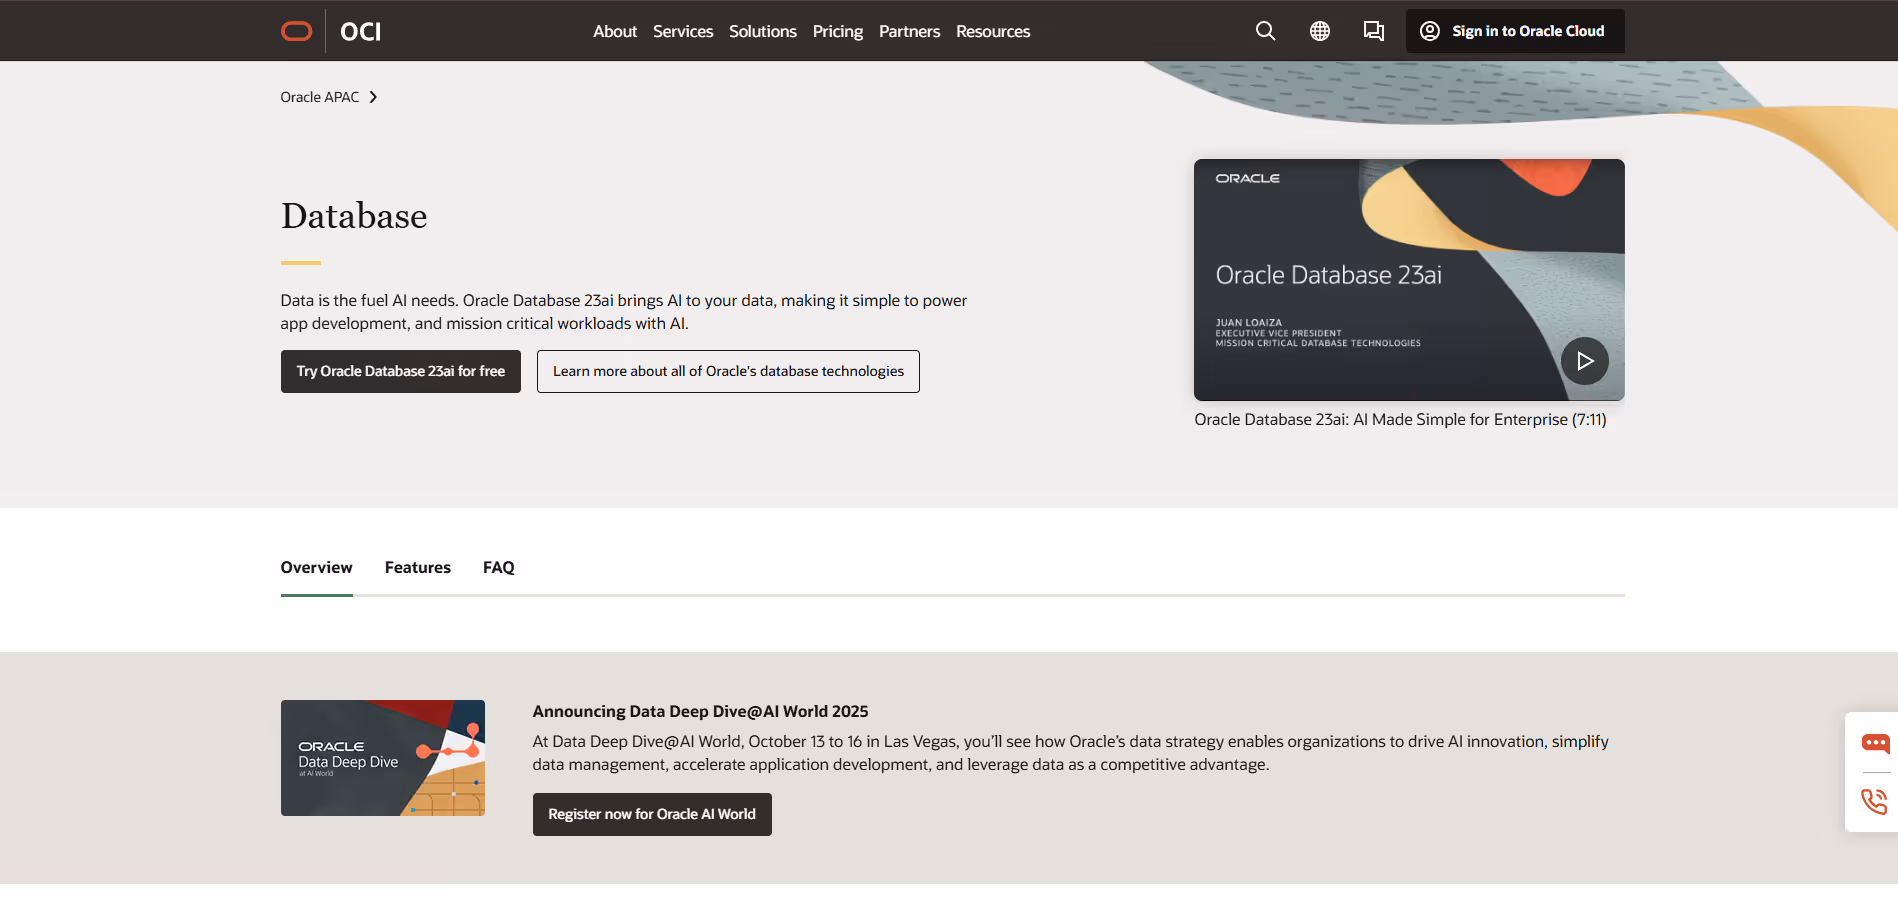This screenshot has width=1898, height=909.
Task: Open the Solutions navigation dropdown
Action: point(762,31)
